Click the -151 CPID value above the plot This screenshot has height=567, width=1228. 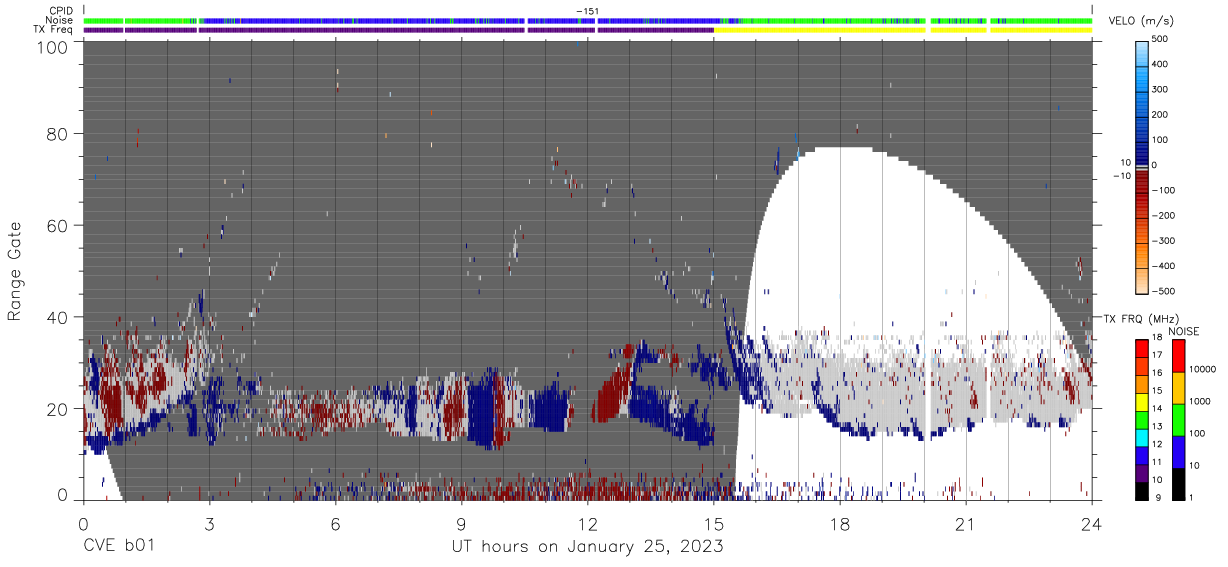[588, 10]
